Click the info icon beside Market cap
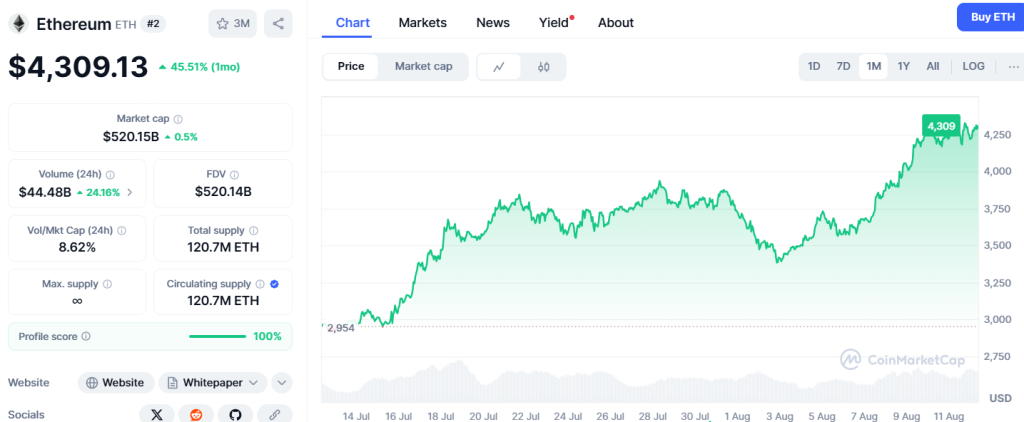Image resolution: width=1024 pixels, height=422 pixels. click(x=179, y=119)
